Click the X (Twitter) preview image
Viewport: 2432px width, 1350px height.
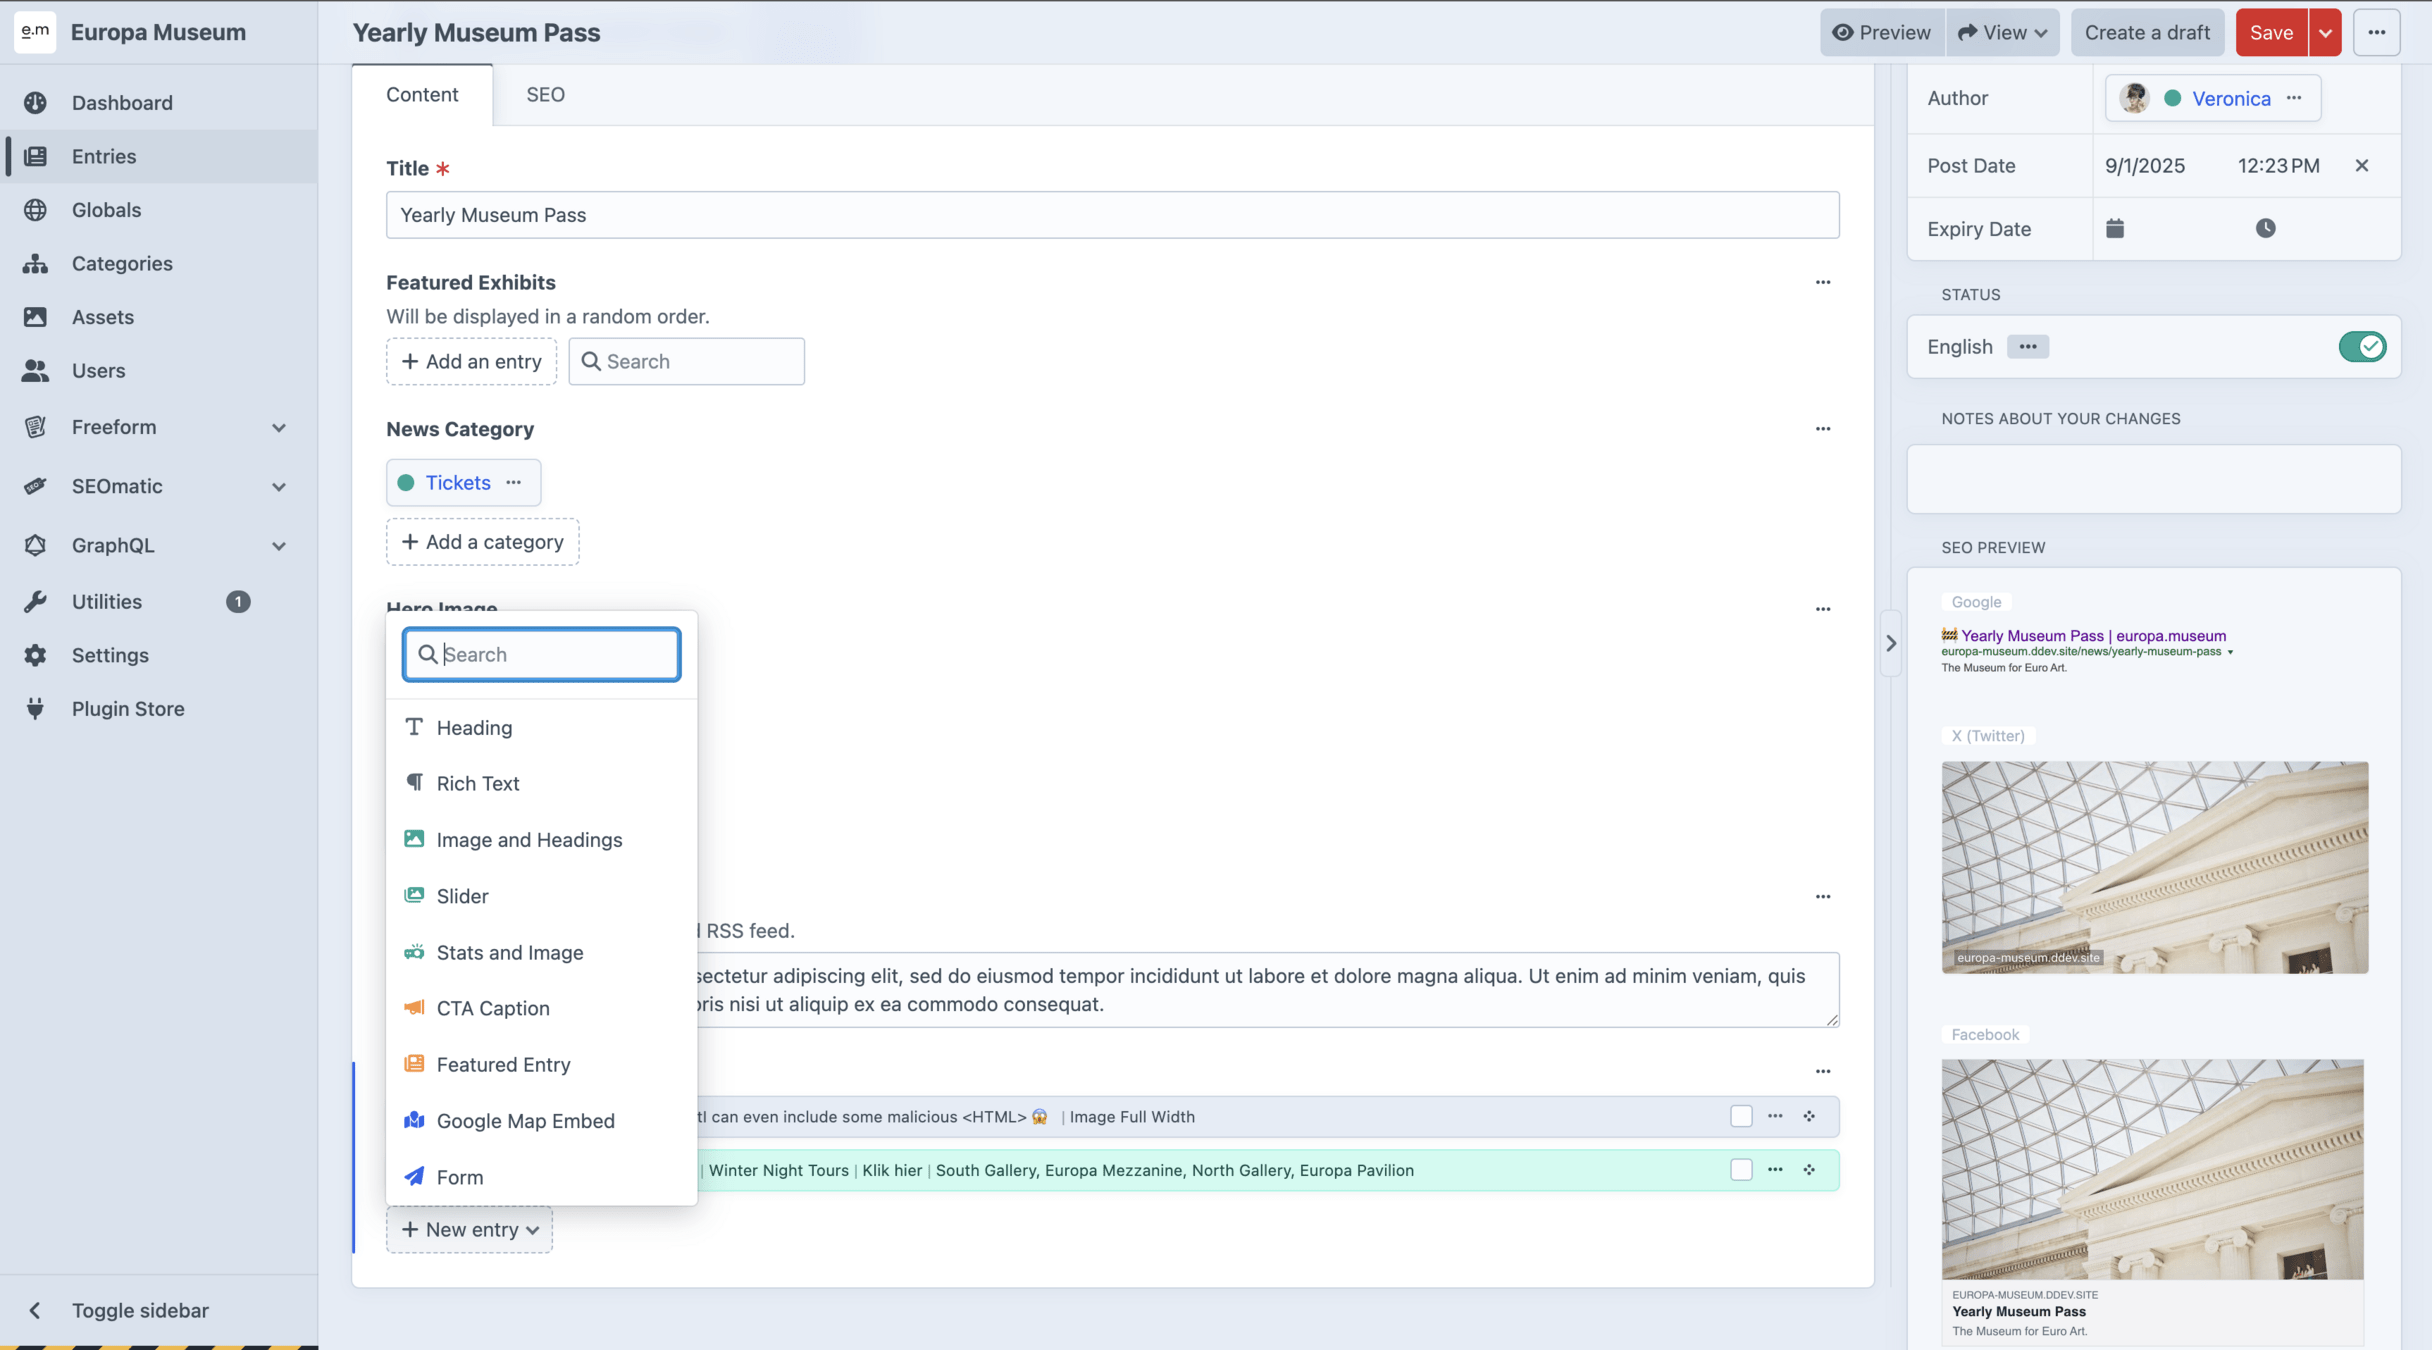[2154, 867]
